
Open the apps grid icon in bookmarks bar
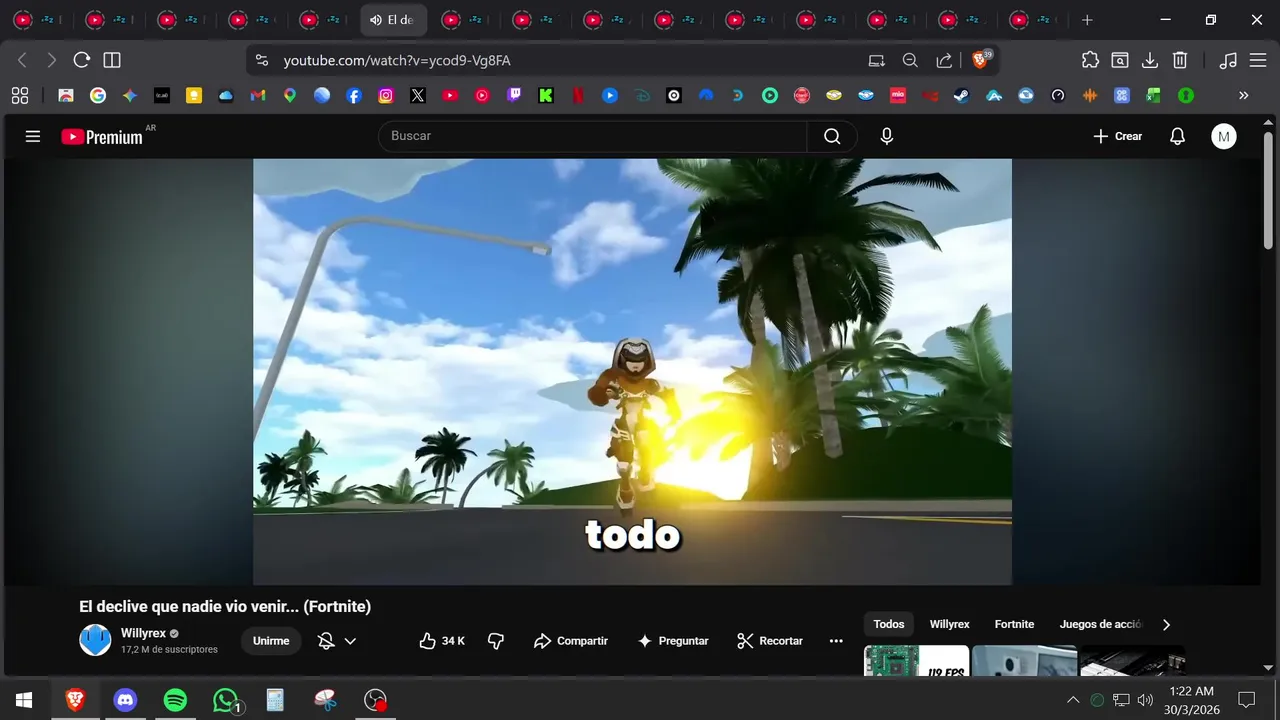point(20,96)
